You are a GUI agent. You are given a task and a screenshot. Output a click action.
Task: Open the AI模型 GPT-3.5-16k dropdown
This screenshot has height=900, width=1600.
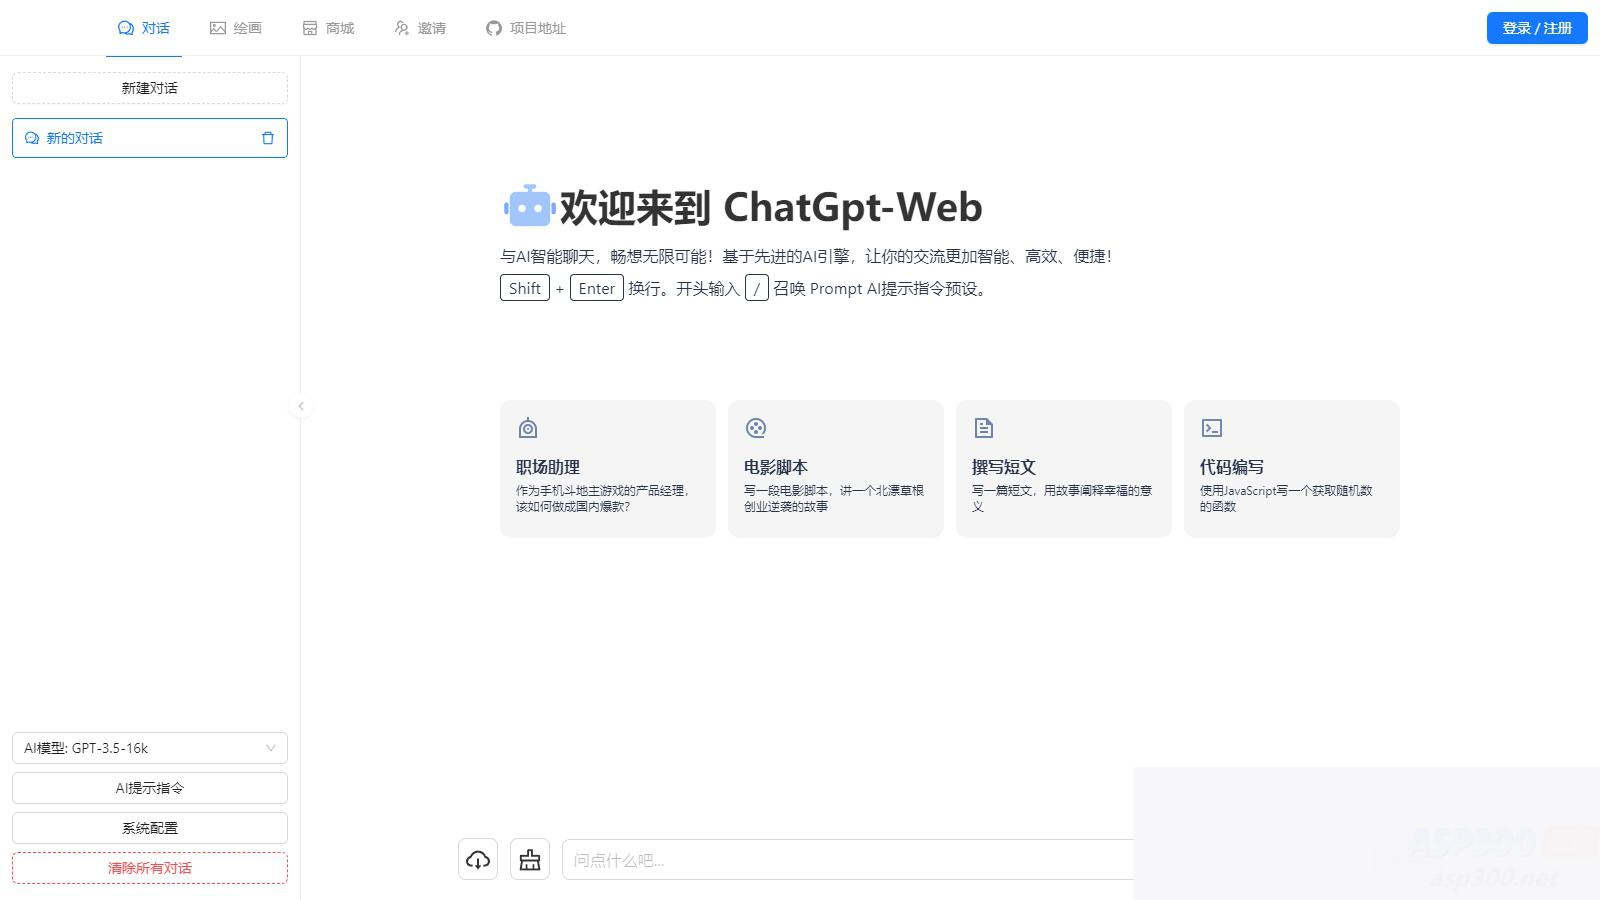(150, 747)
